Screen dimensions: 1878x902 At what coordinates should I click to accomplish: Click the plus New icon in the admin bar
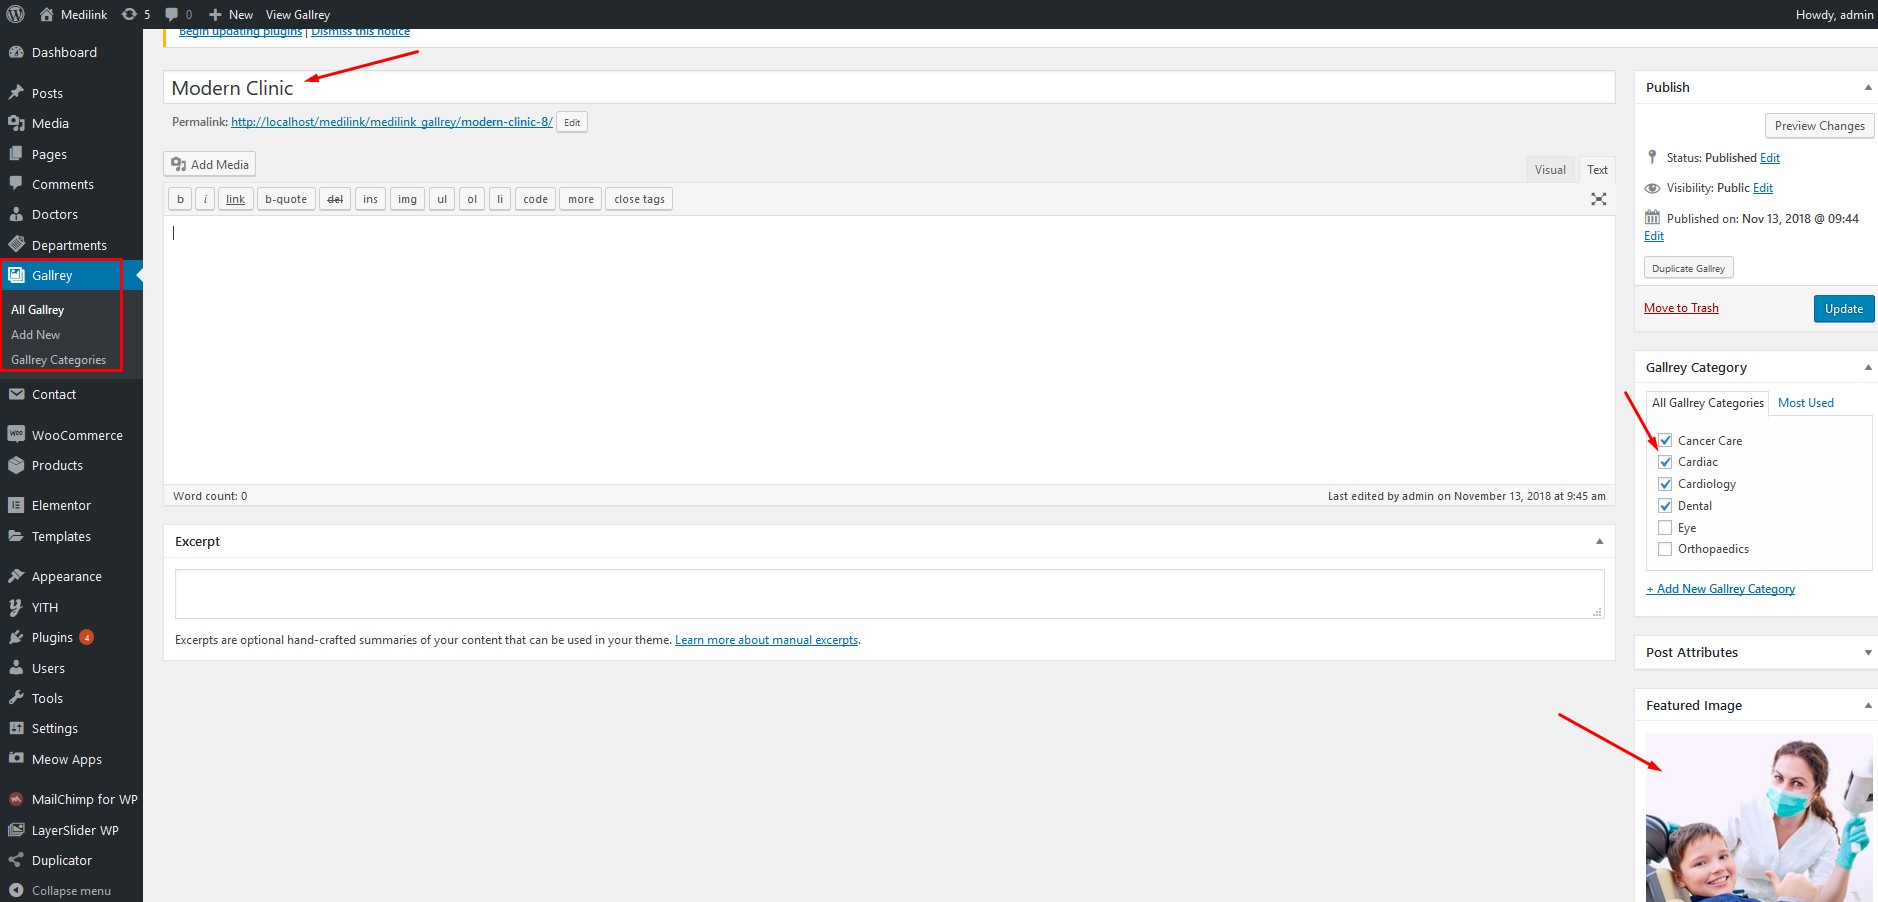pos(215,14)
